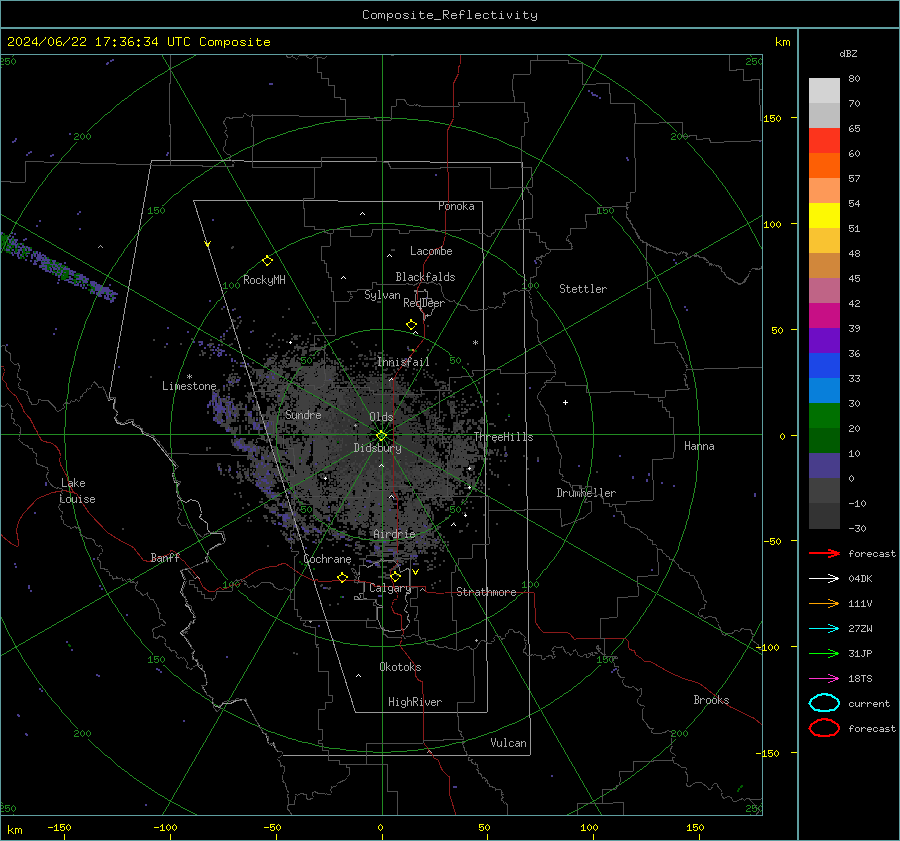Image resolution: width=900 pixels, height=841 pixels.
Task: Click the Ponoka city label
Action: click(456, 206)
